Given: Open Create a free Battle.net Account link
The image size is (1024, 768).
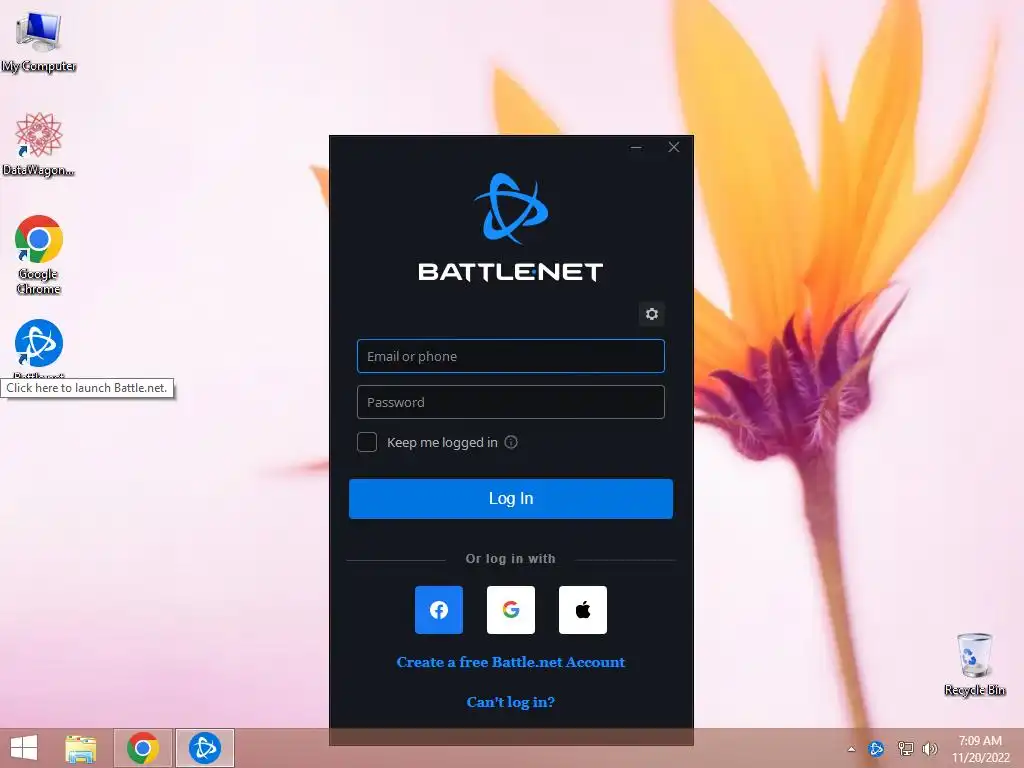Looking at the screenshot, I should click(x=511, y=662).
